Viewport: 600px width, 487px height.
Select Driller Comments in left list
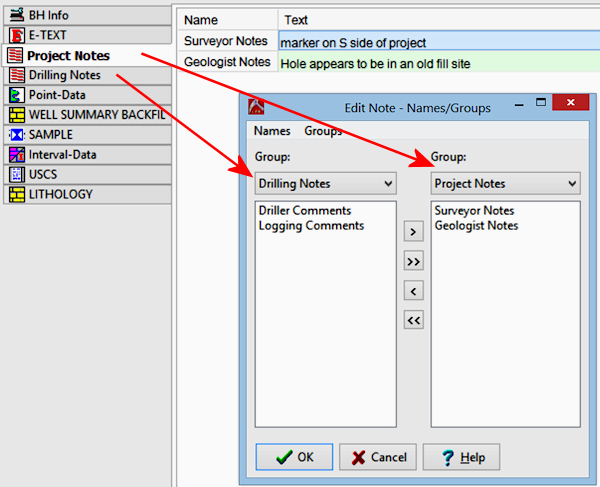305,211
